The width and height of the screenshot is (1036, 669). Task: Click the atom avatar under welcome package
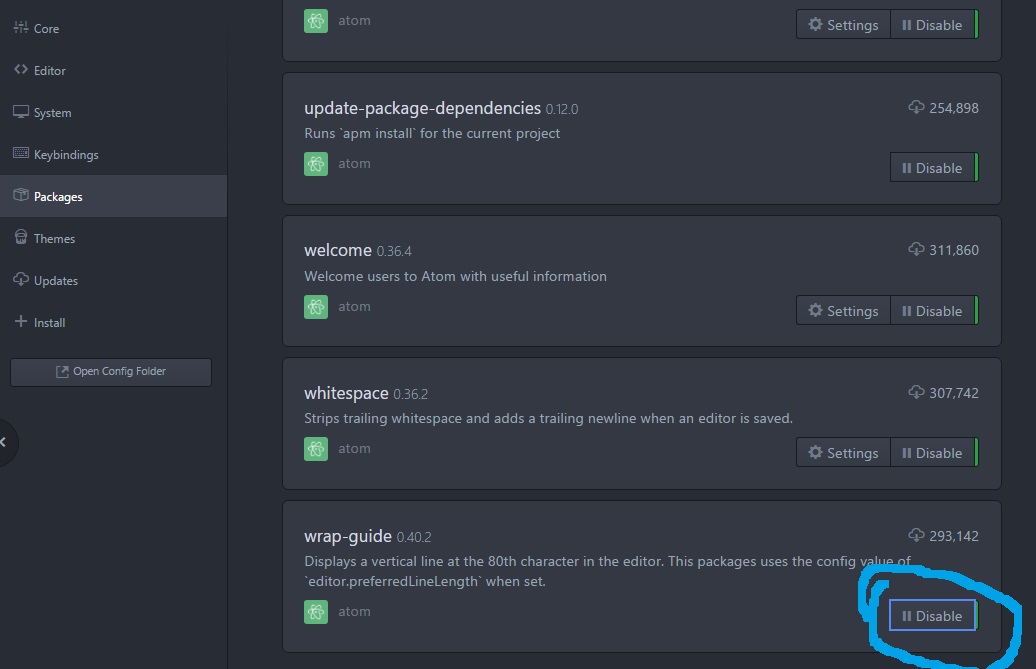coord(316,307)
